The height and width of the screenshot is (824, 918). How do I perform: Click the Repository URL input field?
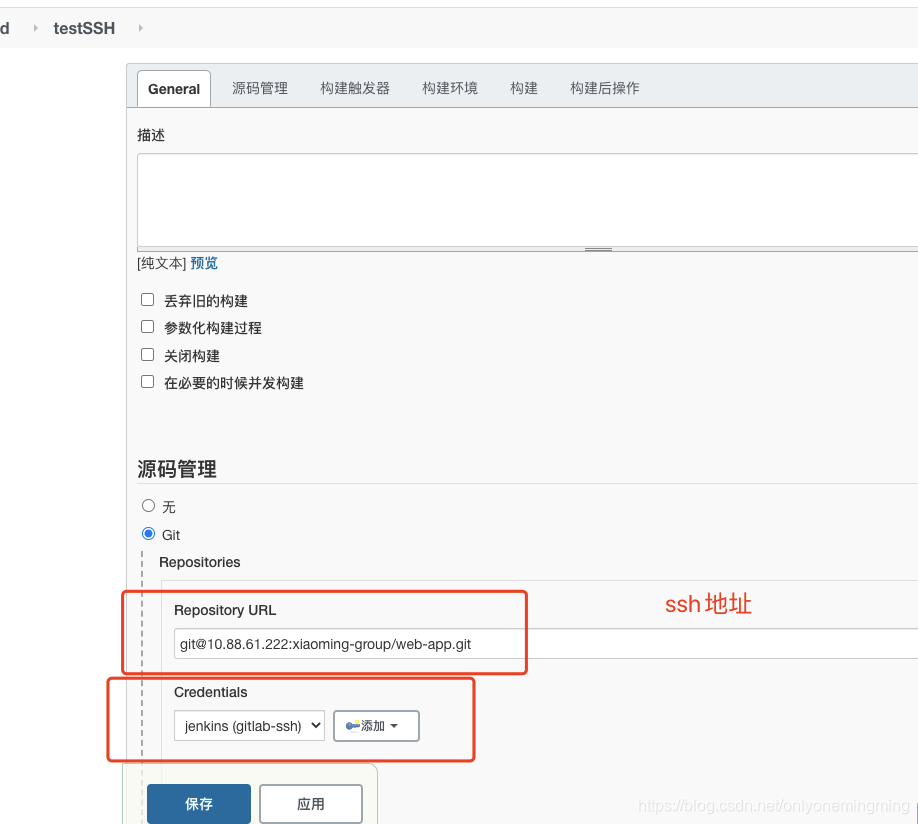pyautogui.click(x=546, y=644)
